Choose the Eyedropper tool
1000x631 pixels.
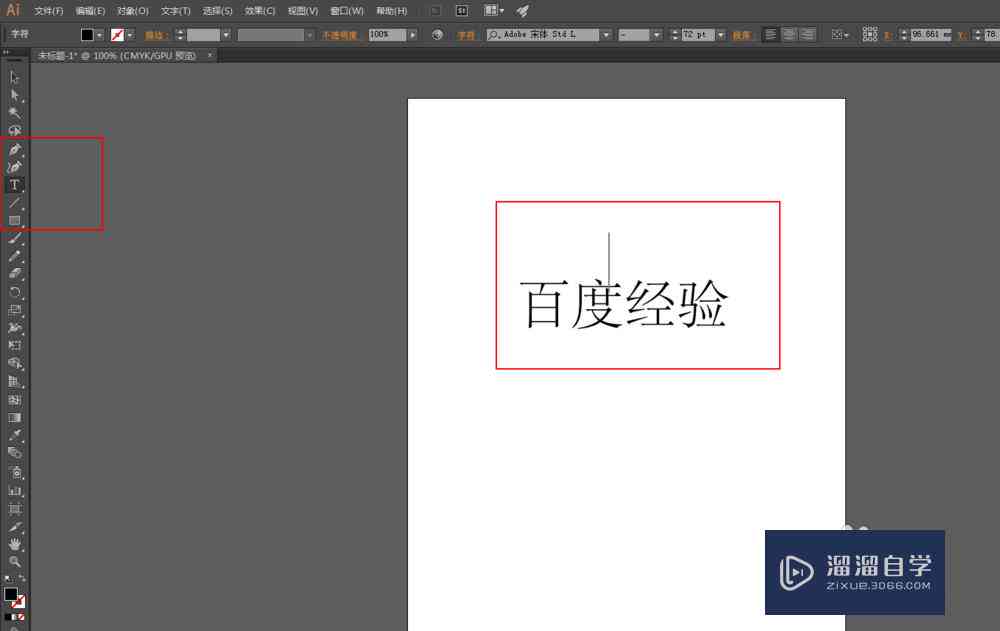[x=14, y=435]
